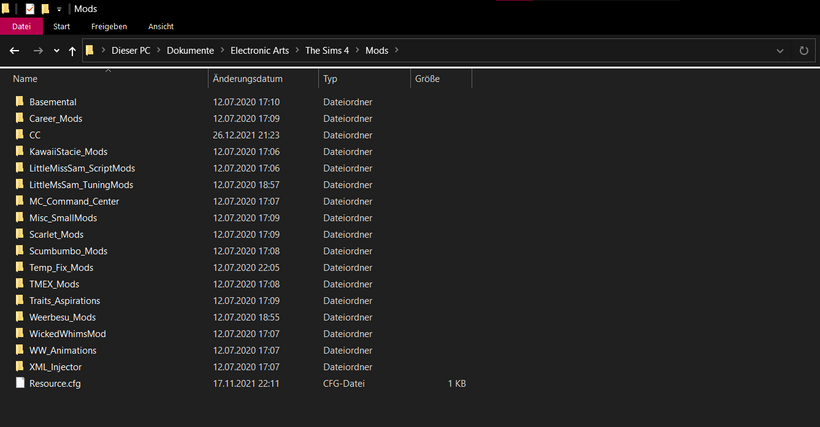Navigate to Electronic Arts in breadcrumb
This screenshot has height=427, width=820.
click(x=259, y=50)
